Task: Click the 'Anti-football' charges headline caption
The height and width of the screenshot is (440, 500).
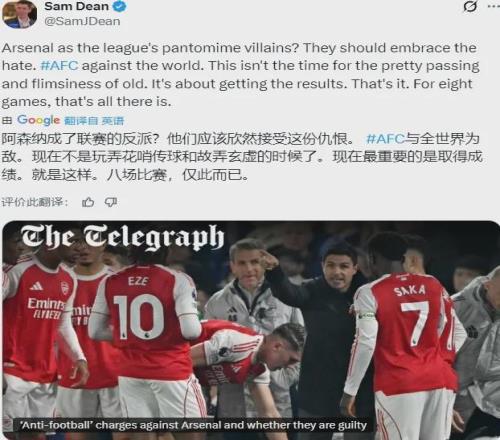Action: 193,425
